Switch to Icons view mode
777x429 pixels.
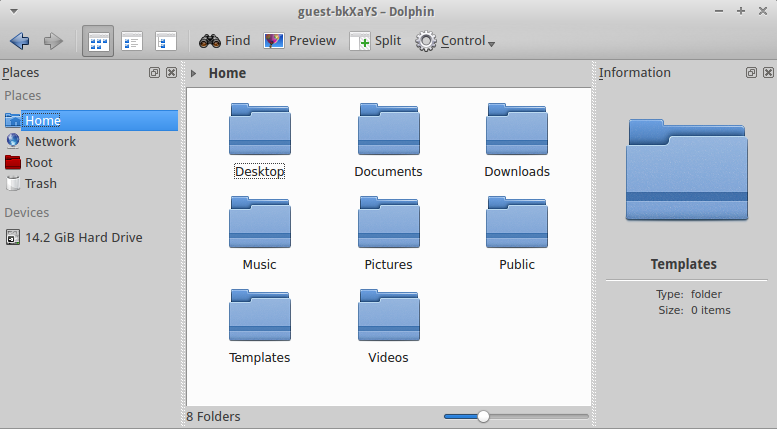tap(98, 41)
